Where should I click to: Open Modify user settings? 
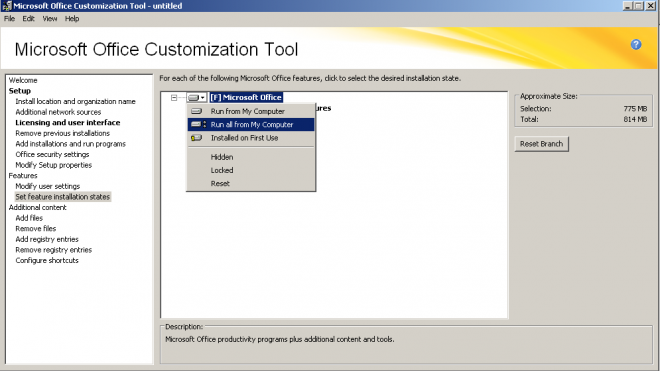pos(48,186)
